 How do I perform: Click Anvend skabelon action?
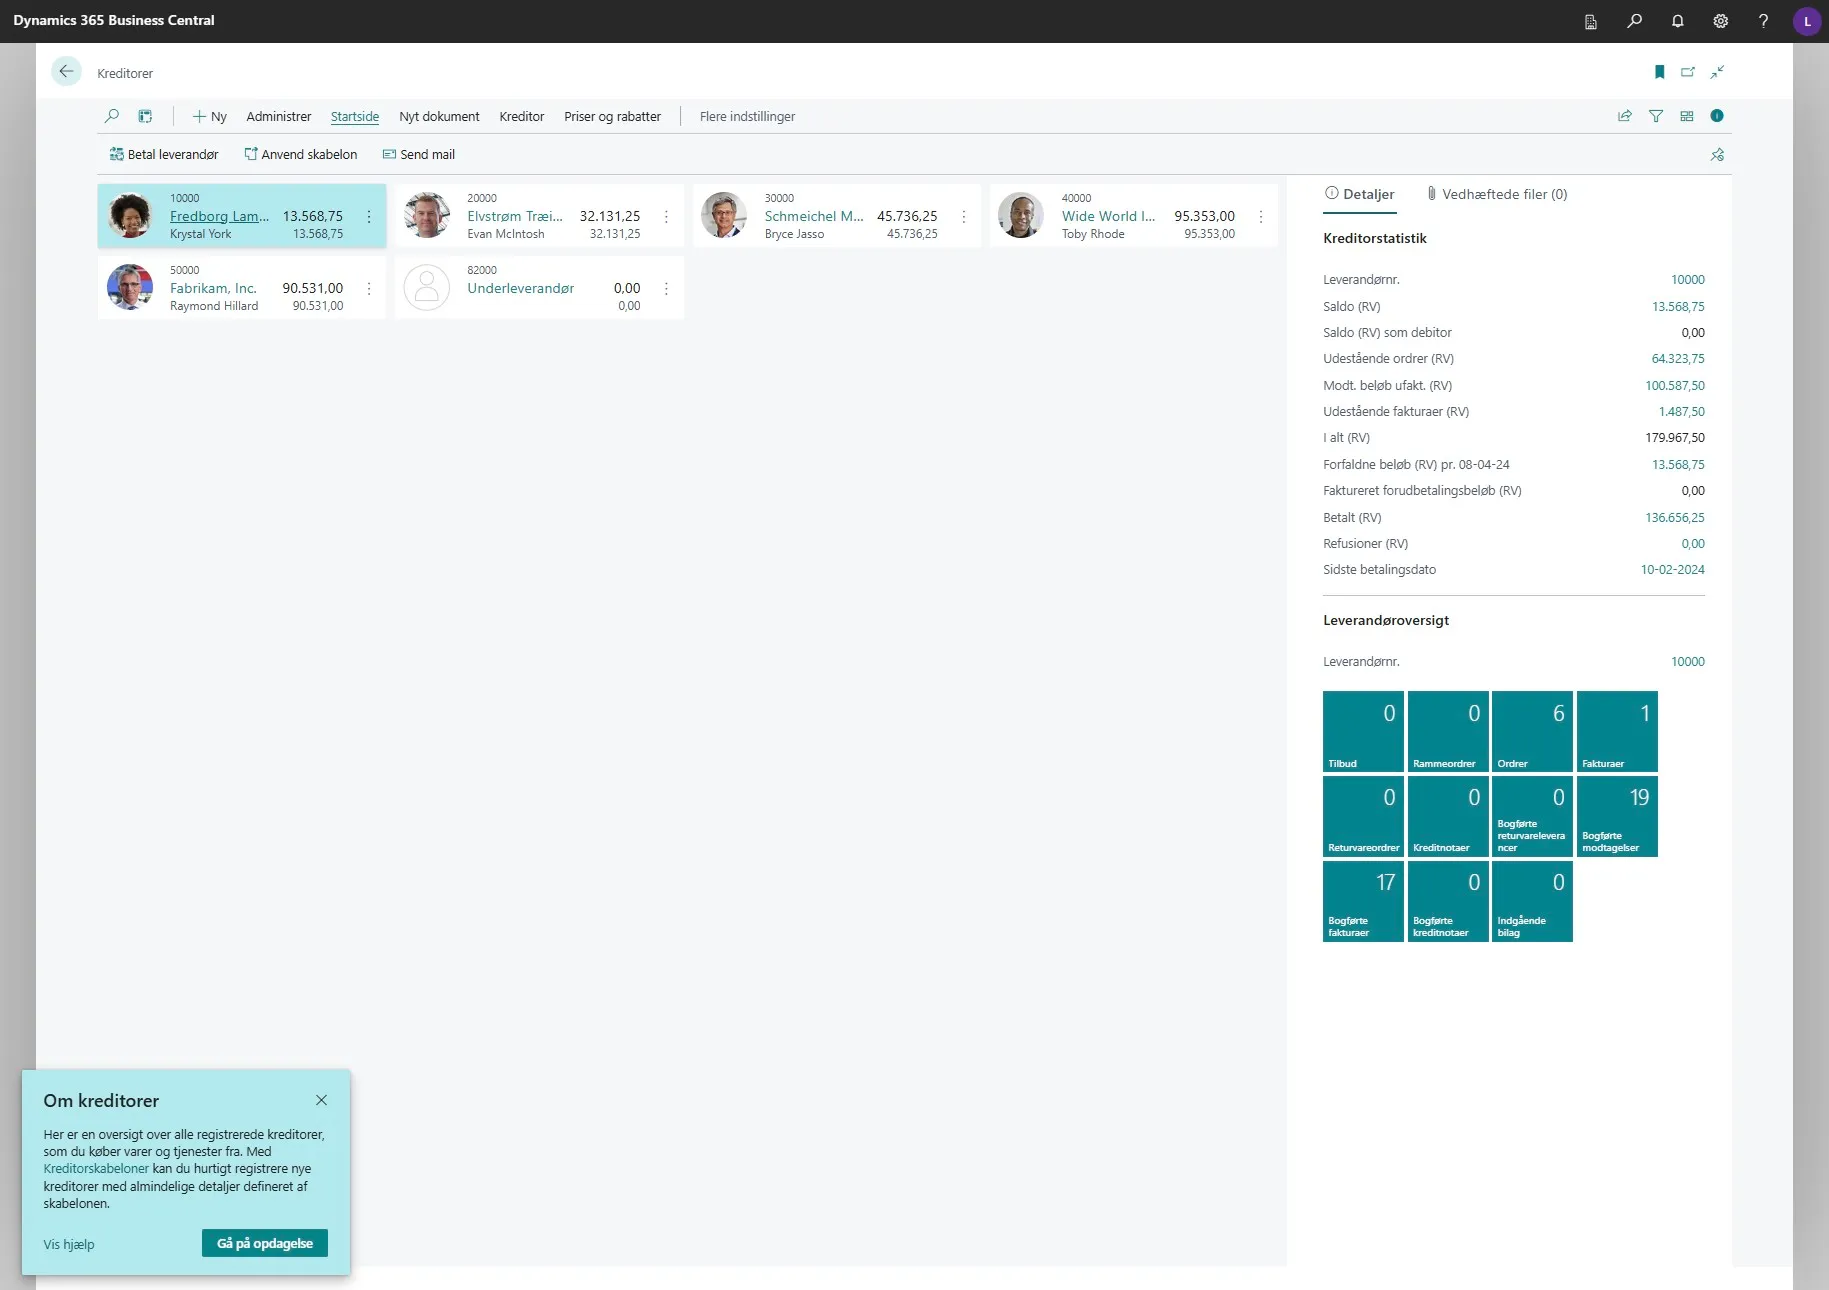(301, 155)
